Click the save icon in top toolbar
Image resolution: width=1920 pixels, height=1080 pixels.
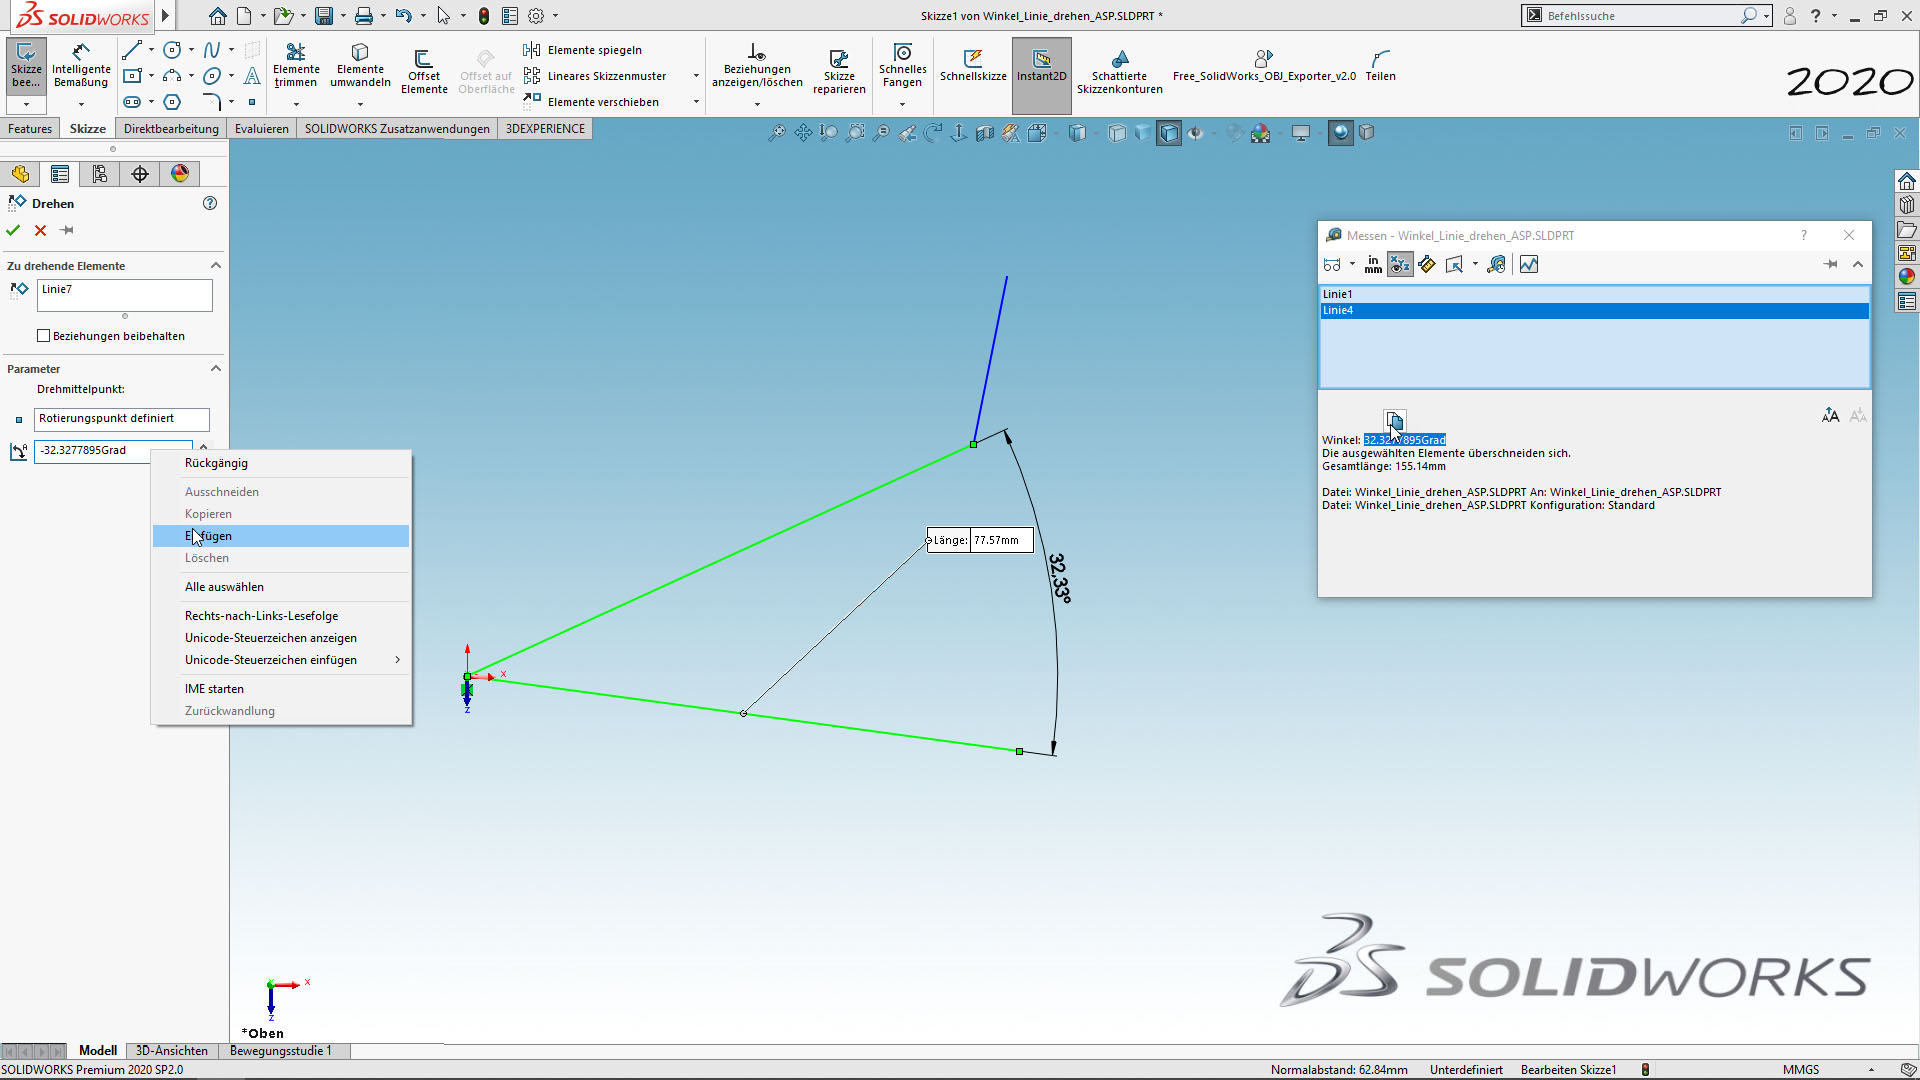click(323, 16)
